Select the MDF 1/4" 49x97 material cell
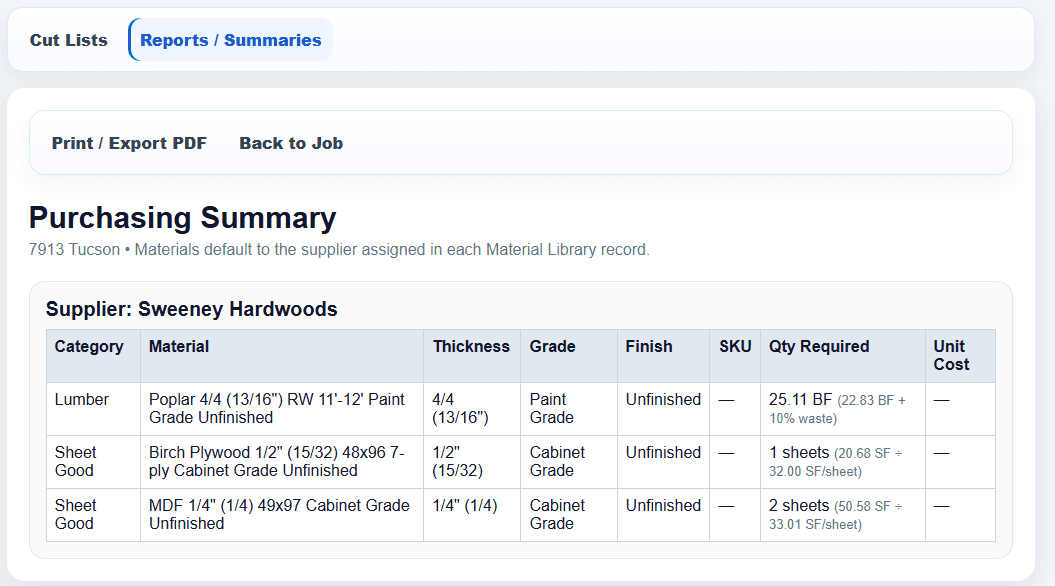This screenshot has width=1055, height=586. click(282, 515)
